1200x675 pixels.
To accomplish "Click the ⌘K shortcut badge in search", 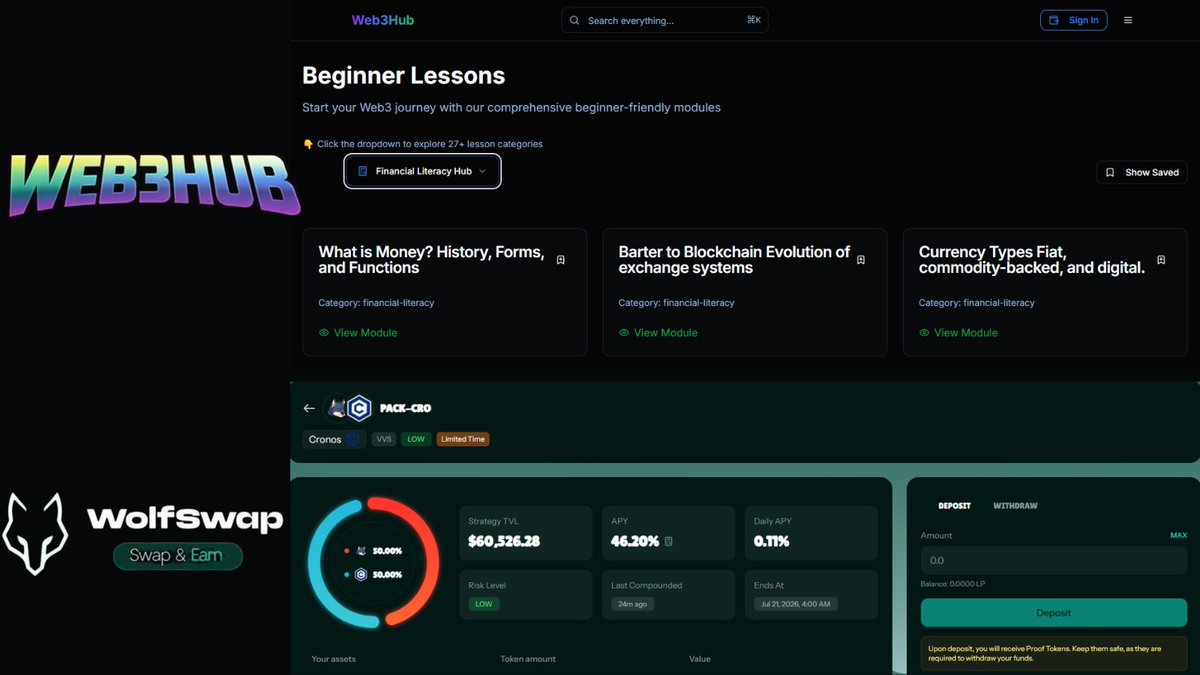I will (x=753, y=20).
